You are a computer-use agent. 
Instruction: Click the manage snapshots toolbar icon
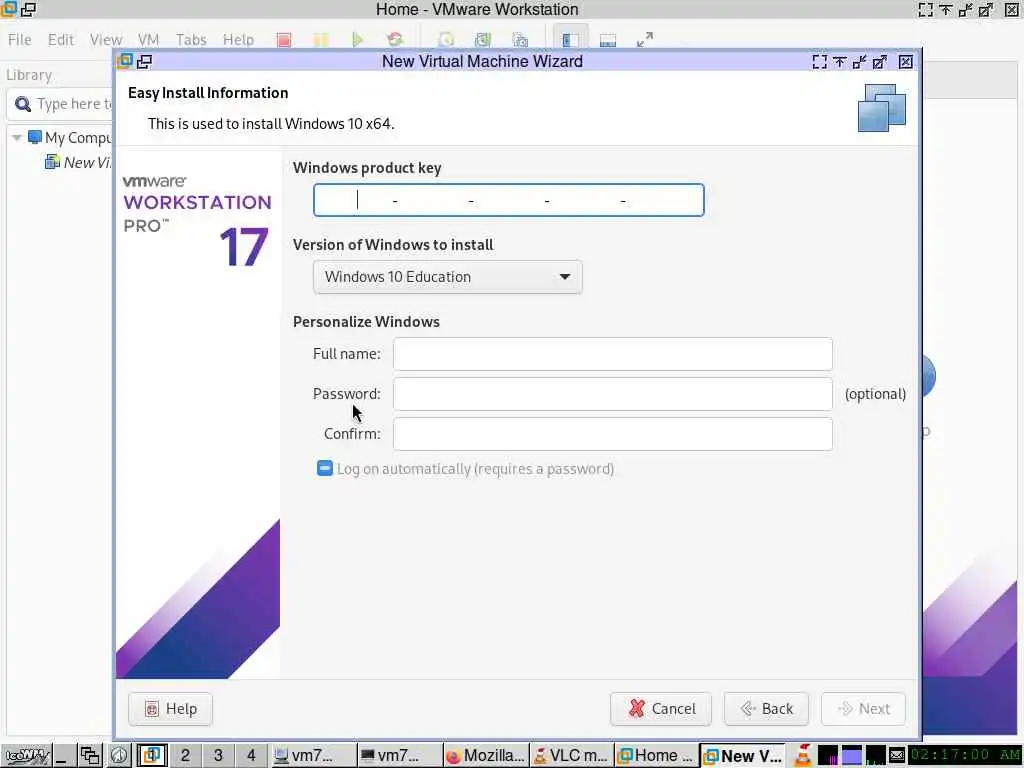point(520,40)
